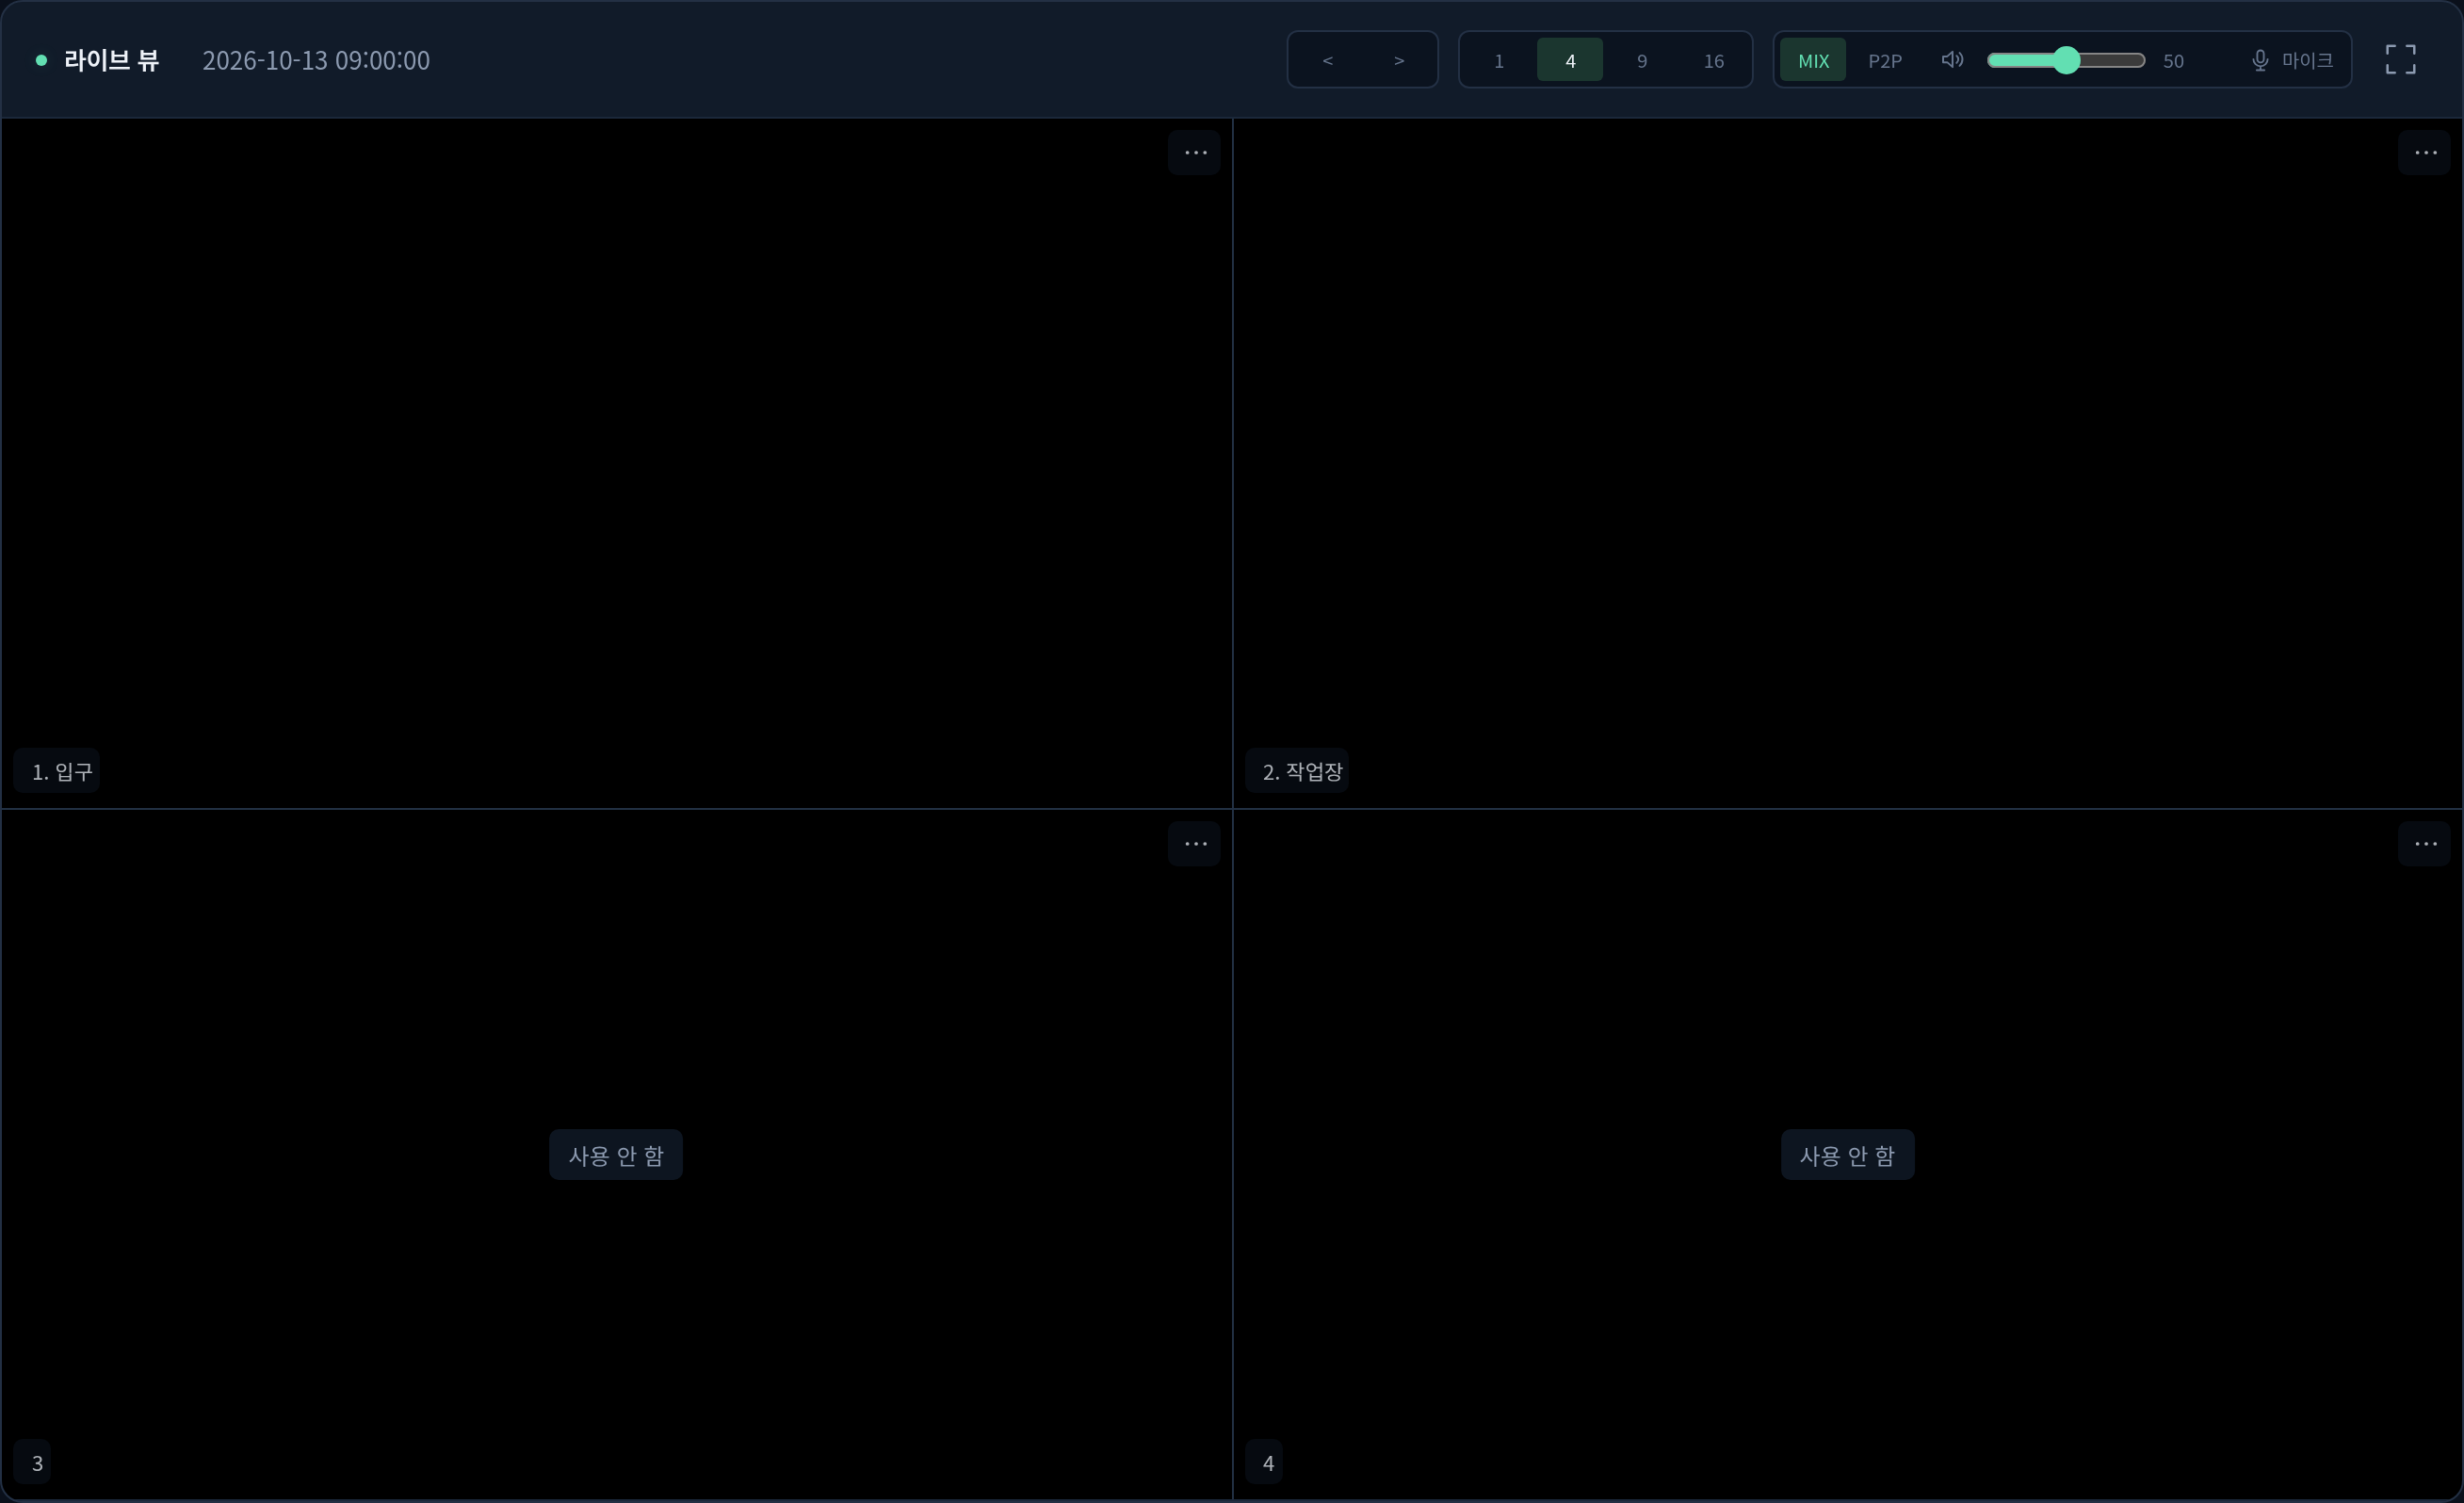The image size is (2464, 1503).
Task: Go to previous camera page
Action: [x=1327, y=60]
